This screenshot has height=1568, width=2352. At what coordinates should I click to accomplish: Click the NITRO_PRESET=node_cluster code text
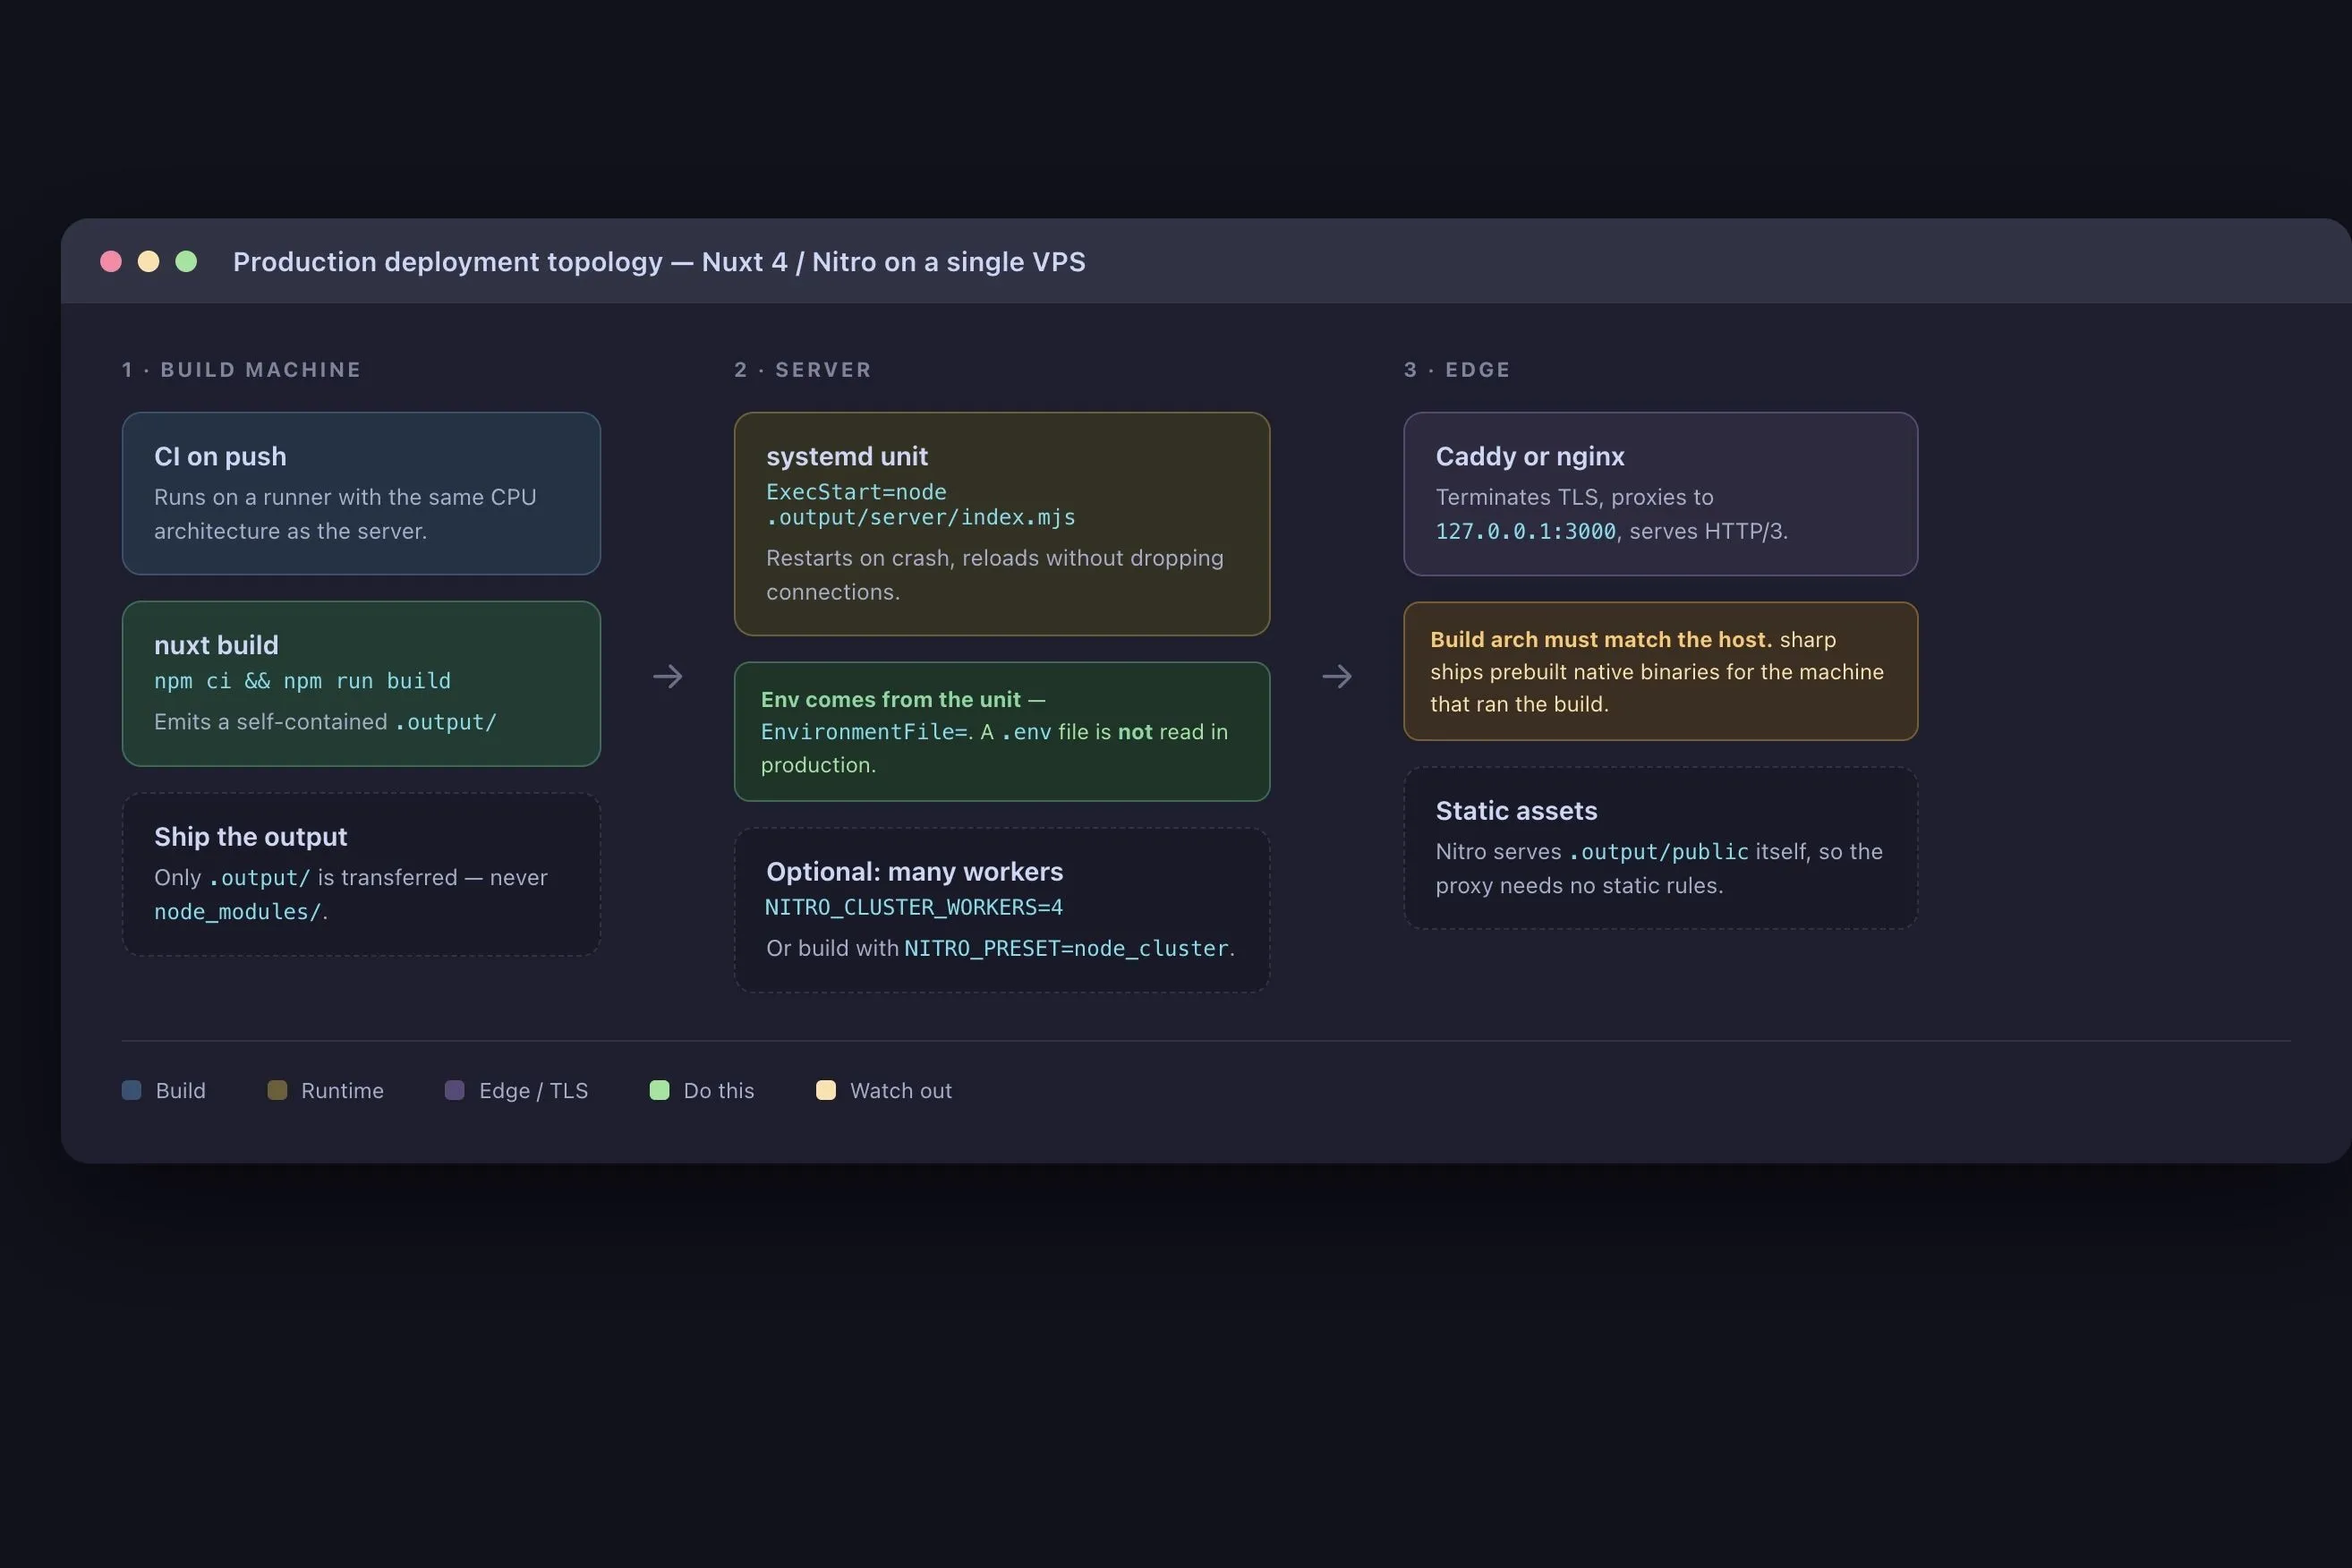click(x=1066, y=948)
